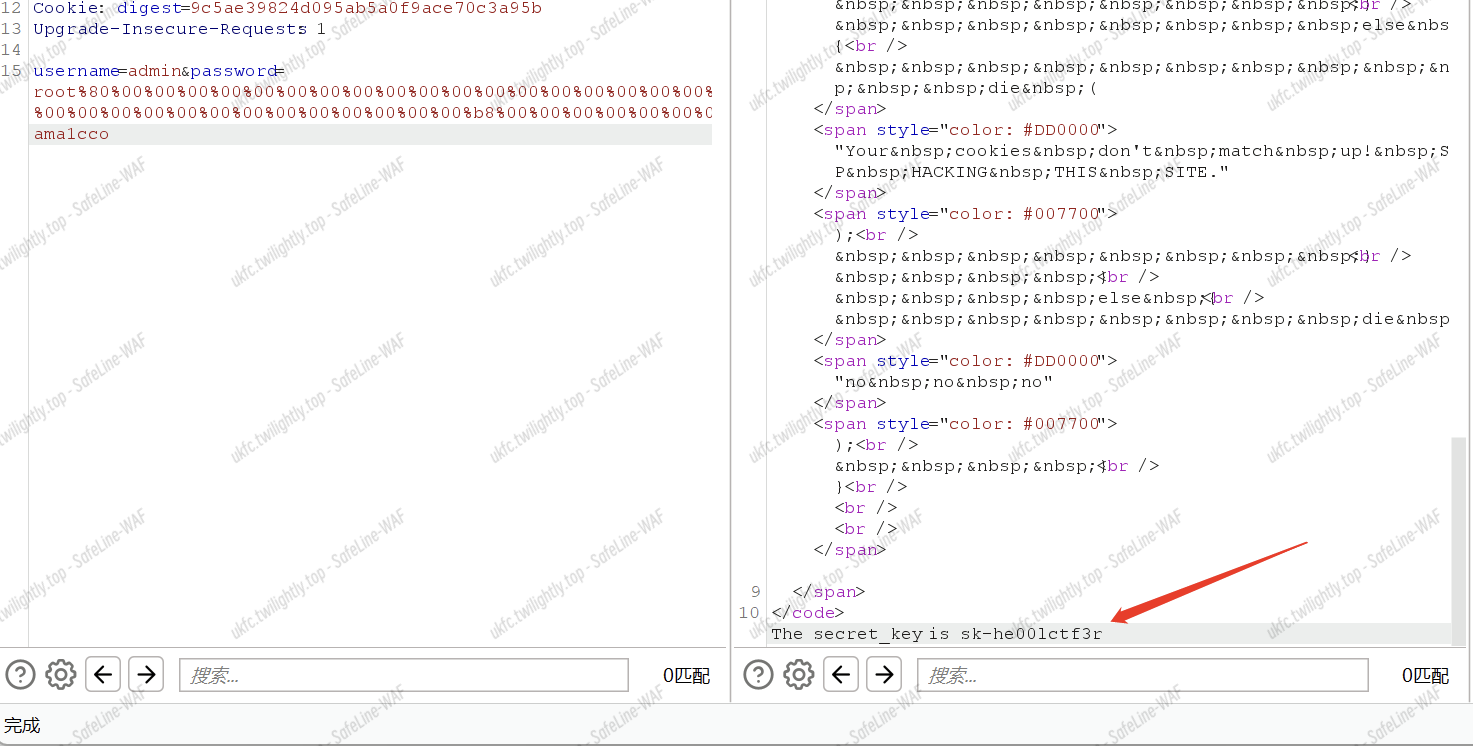Viewport: 1473px width, 746px height.
Task: Click the closing code tag on line 10
Action: 807,612
